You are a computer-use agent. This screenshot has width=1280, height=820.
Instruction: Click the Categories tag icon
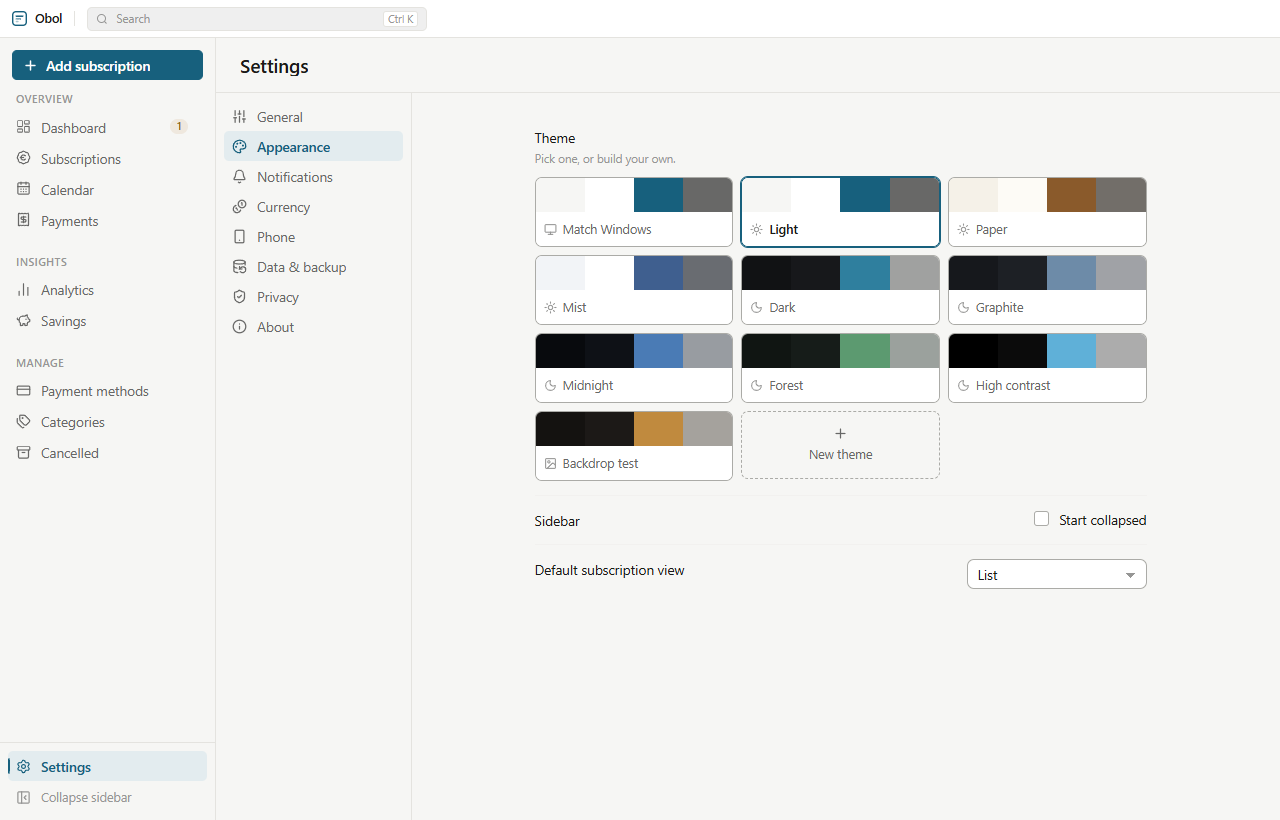24,422
